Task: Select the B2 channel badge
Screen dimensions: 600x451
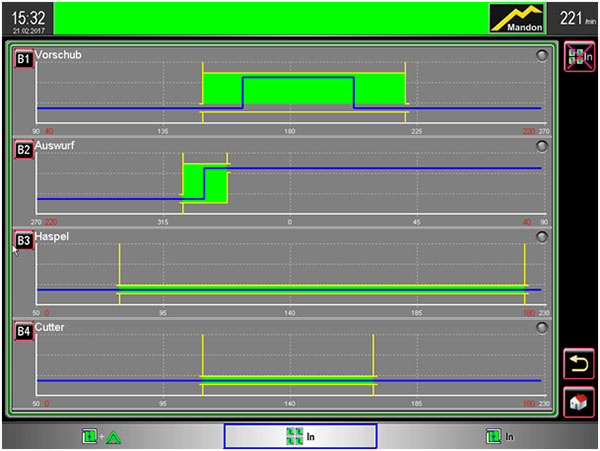Action: pyautogui.click(x=23, y=150)
